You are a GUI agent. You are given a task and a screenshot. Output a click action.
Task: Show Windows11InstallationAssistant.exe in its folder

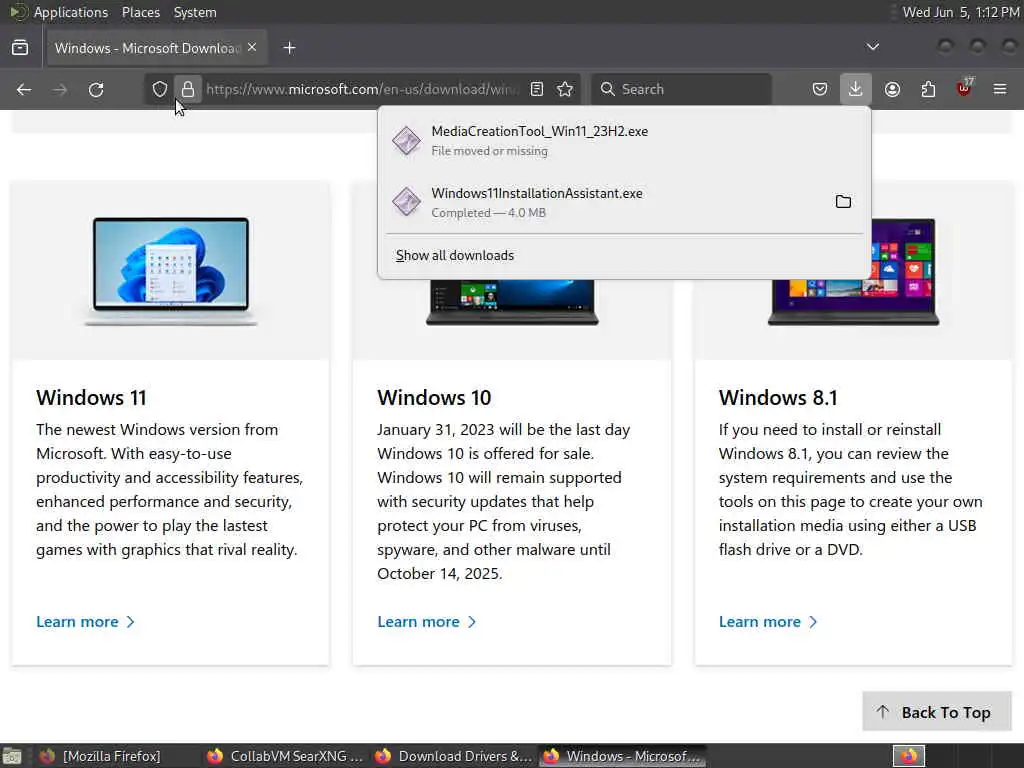pyautogui.click(x=843, y=202)
